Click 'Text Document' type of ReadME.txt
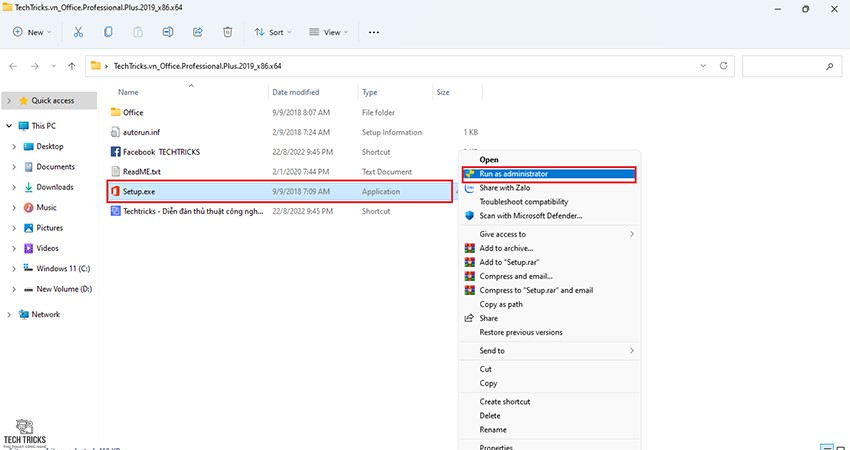The width and height of the screenshot is (850, 450). [x=387, y=172]
